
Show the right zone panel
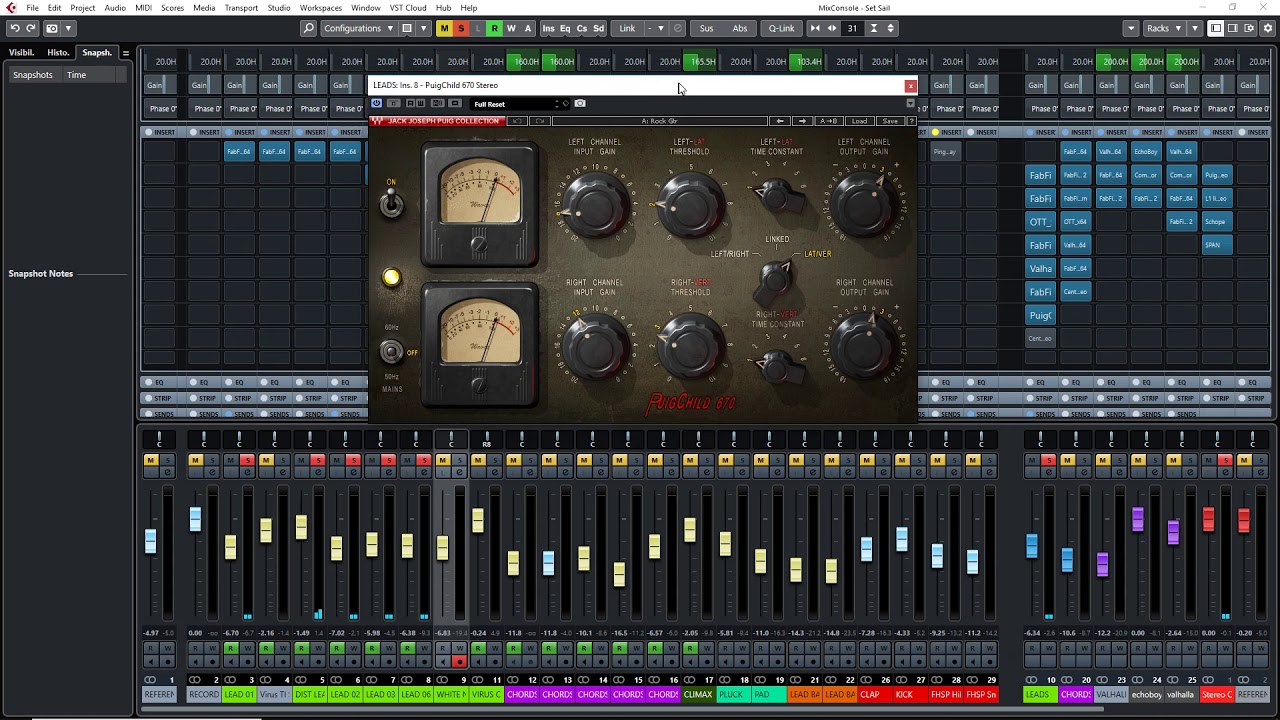[x=1232, y=28]
